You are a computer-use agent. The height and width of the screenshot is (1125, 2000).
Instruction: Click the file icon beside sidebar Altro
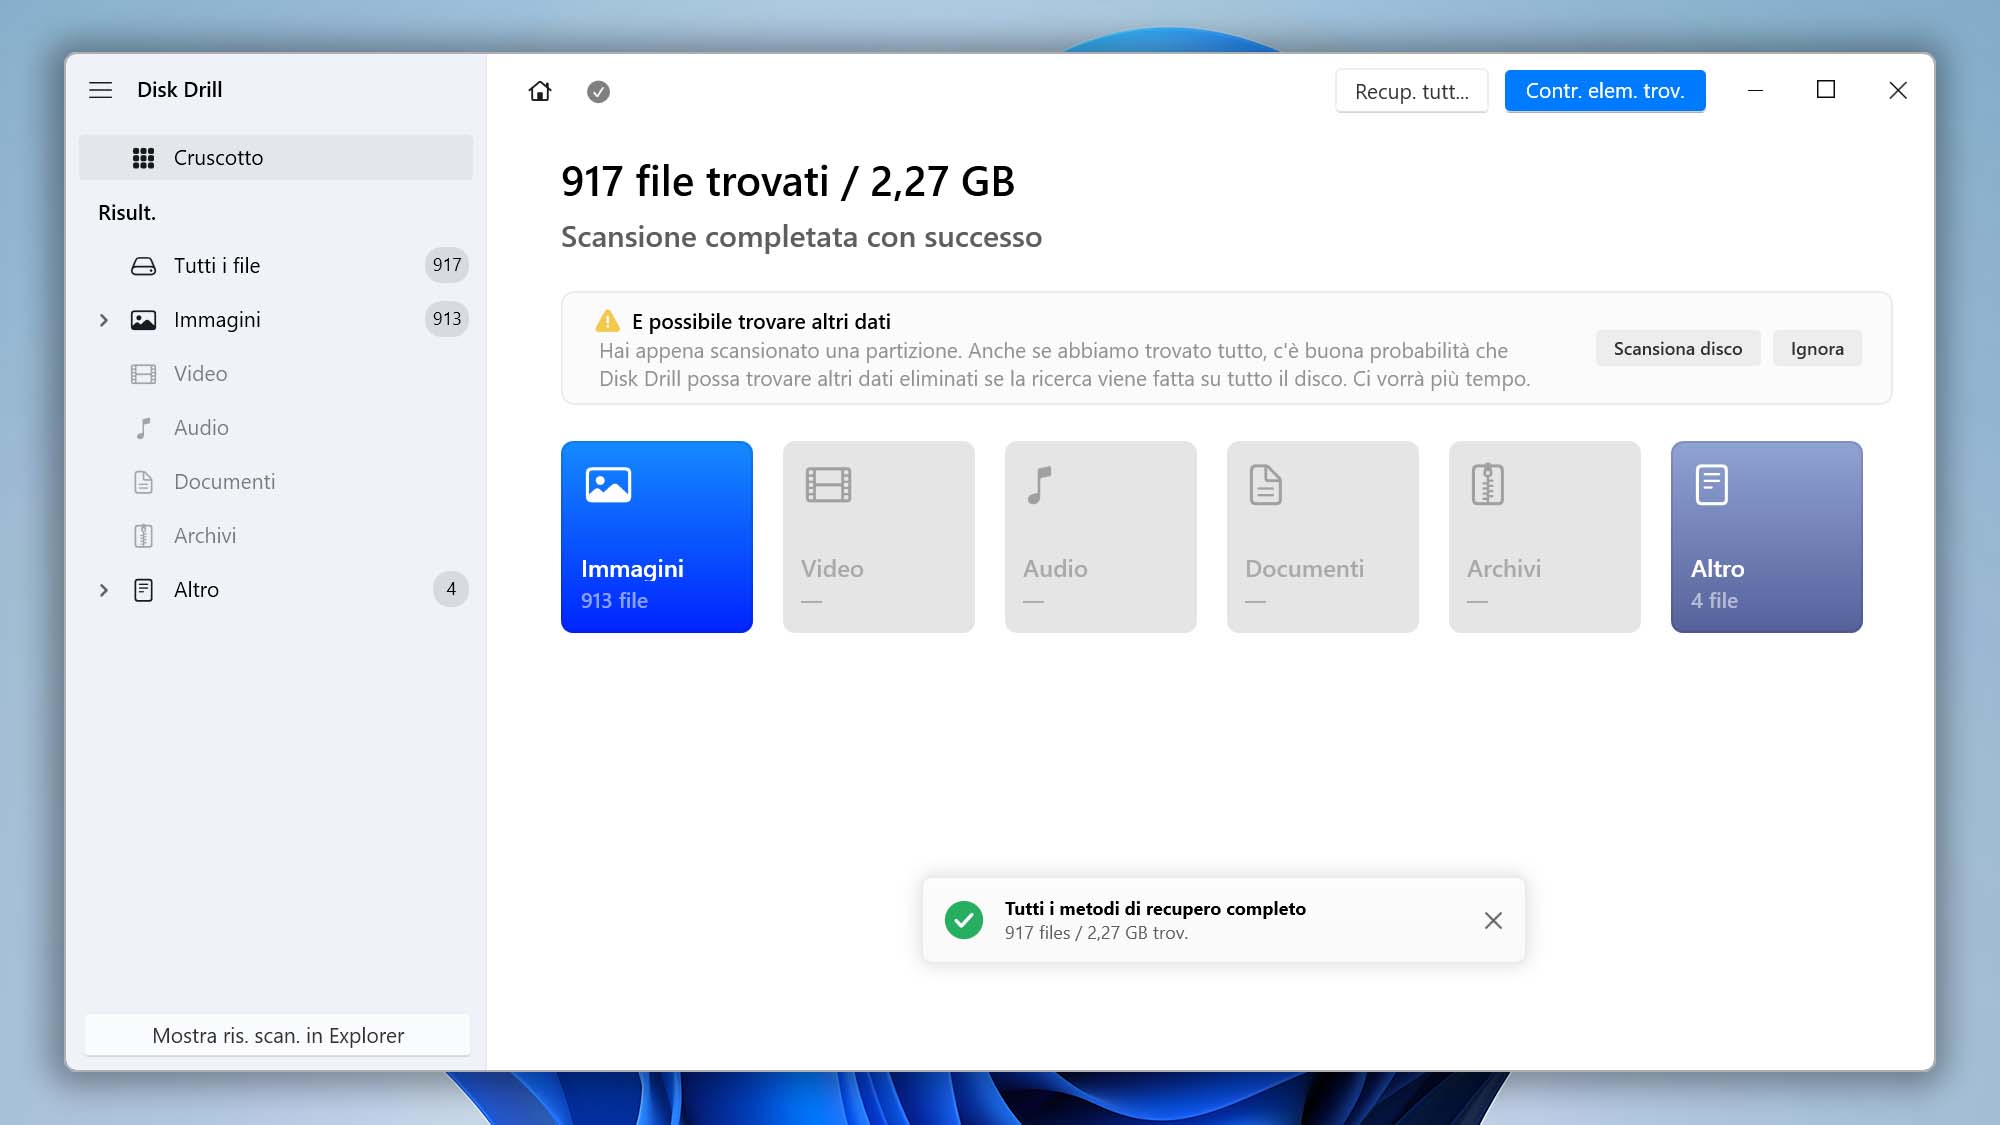144,590
